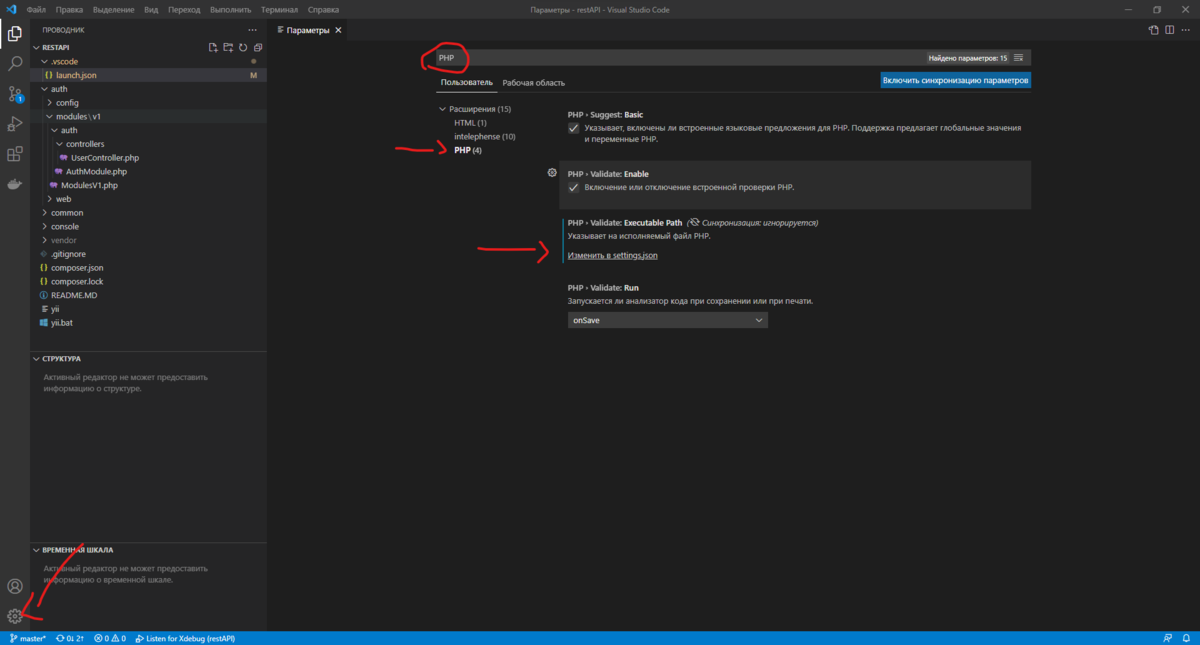This screenshot has height=645, width=1200.
Task: Open the Терминал menu
Action: [x=279, y=9]
